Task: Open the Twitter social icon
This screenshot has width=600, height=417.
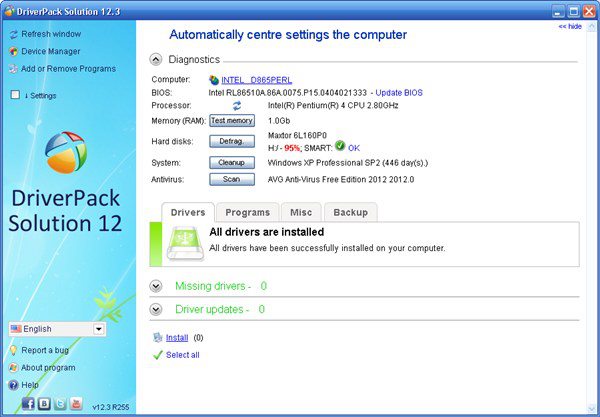Action: click(x=60, y=403)
